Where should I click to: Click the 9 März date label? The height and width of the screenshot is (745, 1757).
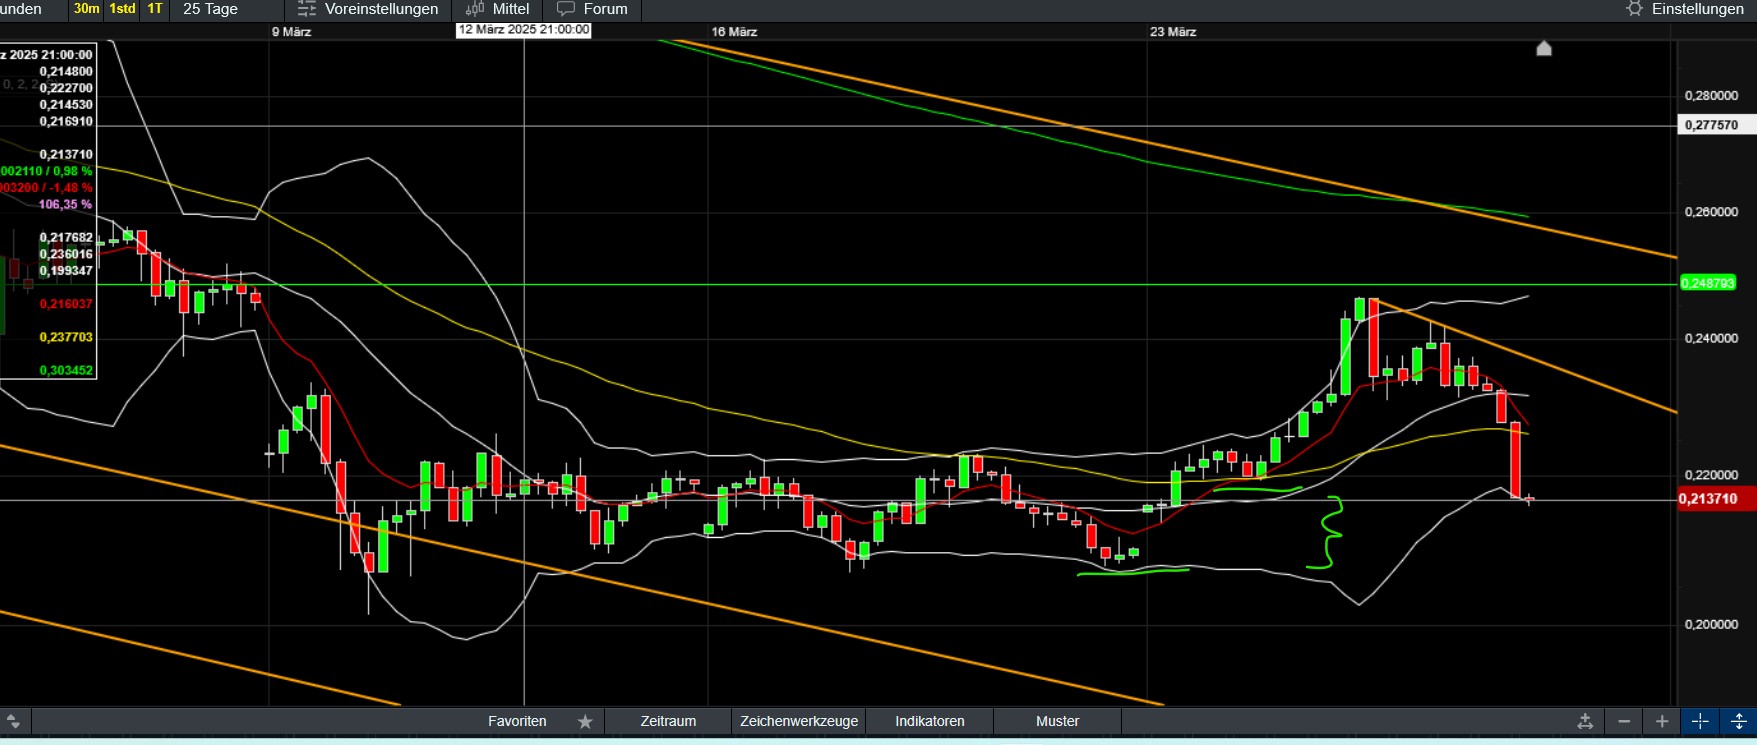coord(292,32)
